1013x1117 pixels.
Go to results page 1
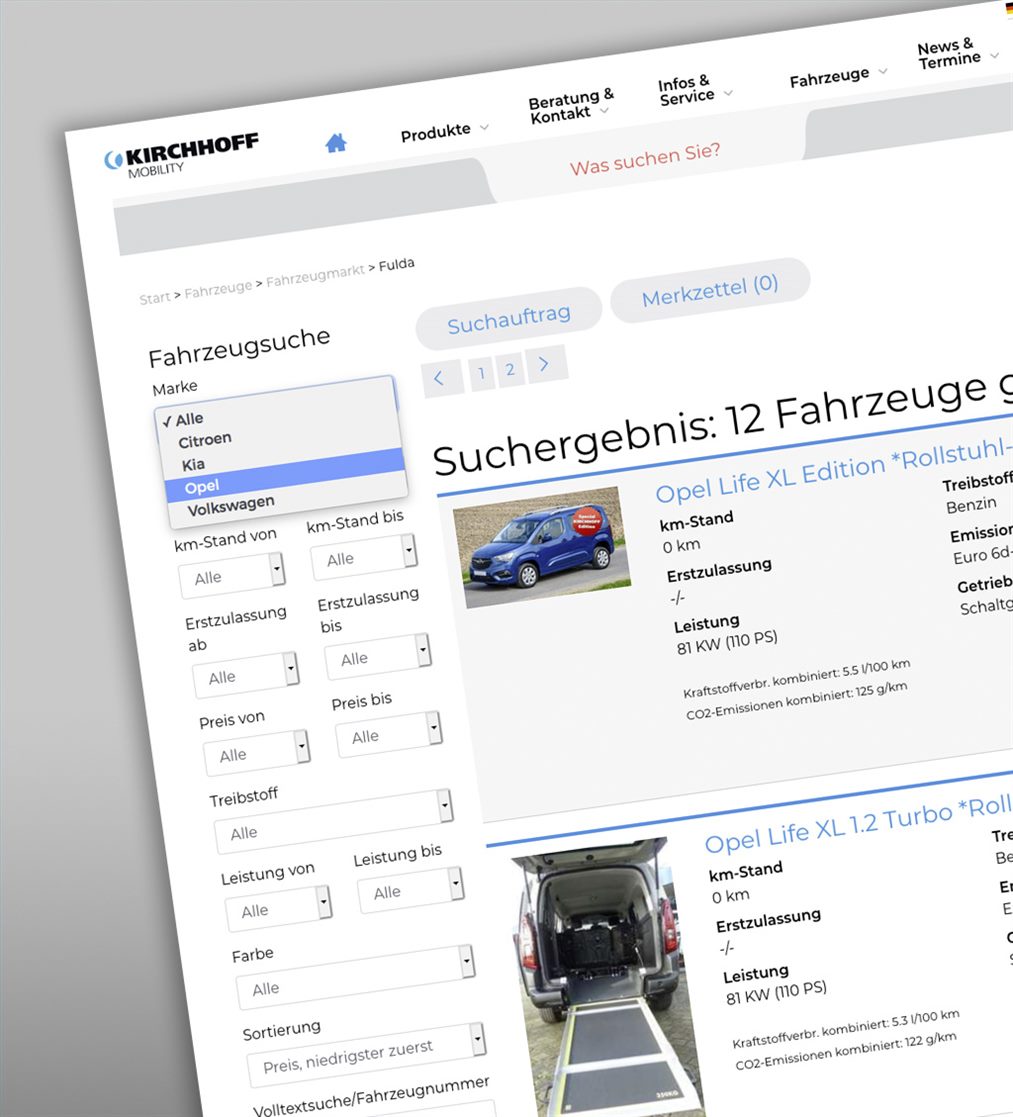pos(482,373)
